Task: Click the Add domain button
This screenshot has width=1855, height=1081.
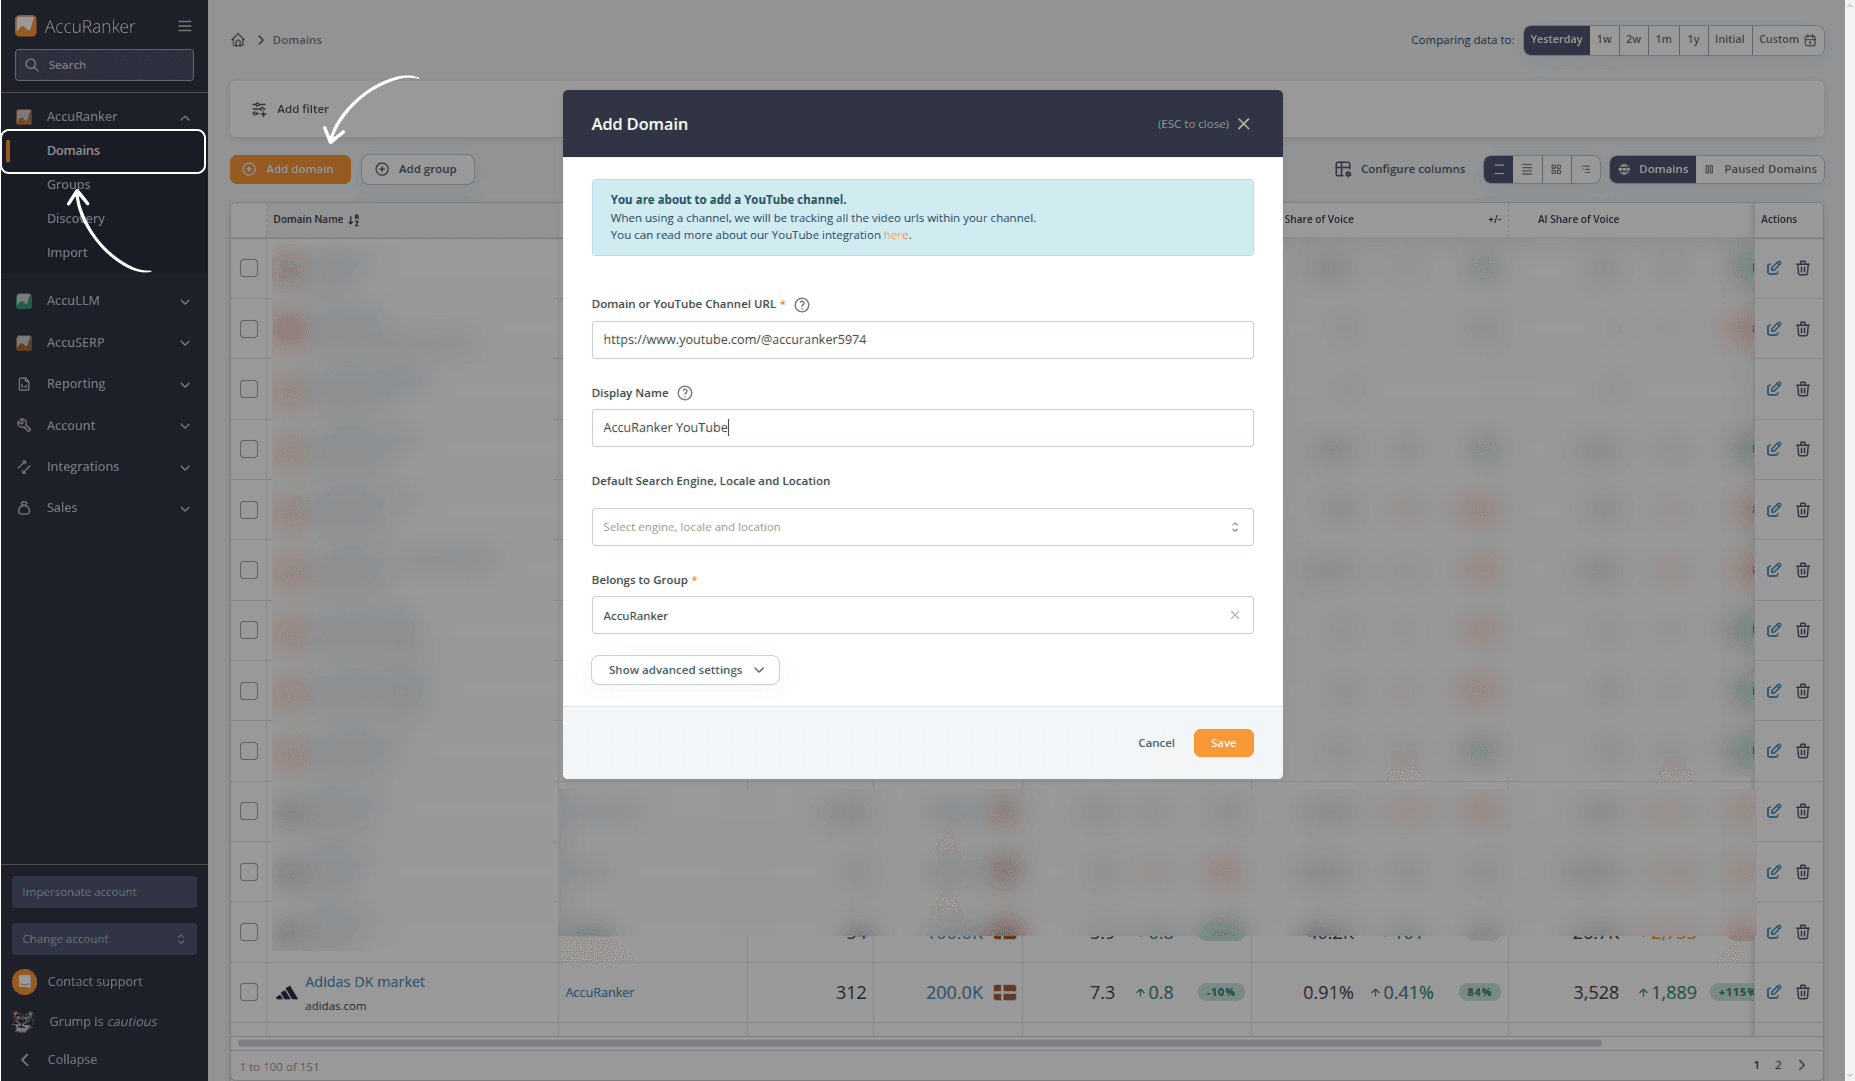Action: coord(290,169)
